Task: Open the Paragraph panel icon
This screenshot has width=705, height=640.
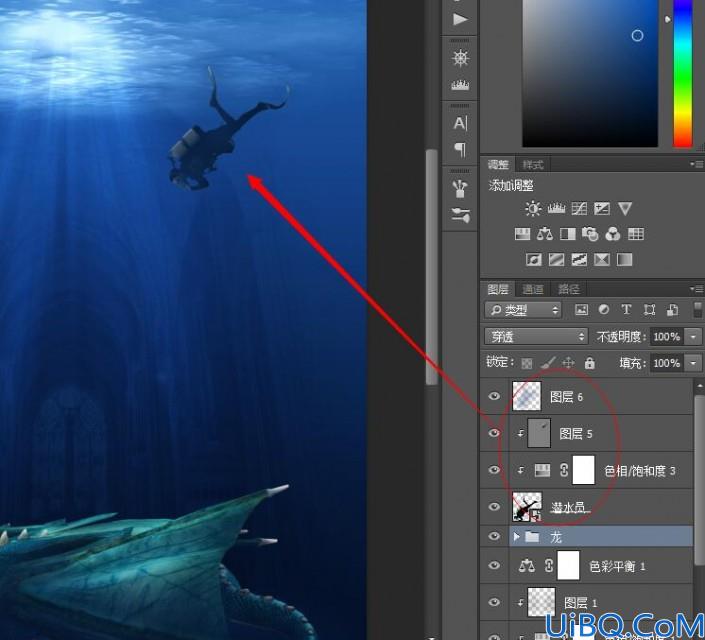Action: coord(460,150)
